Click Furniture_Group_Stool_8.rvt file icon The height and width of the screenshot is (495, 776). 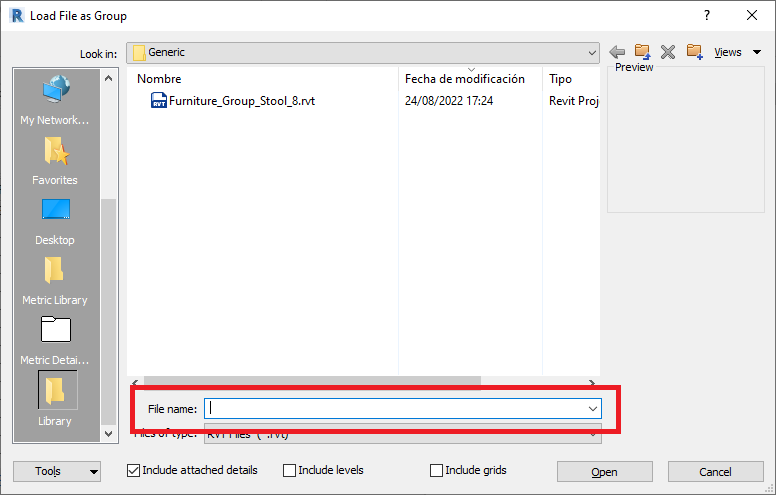point(158,100)
